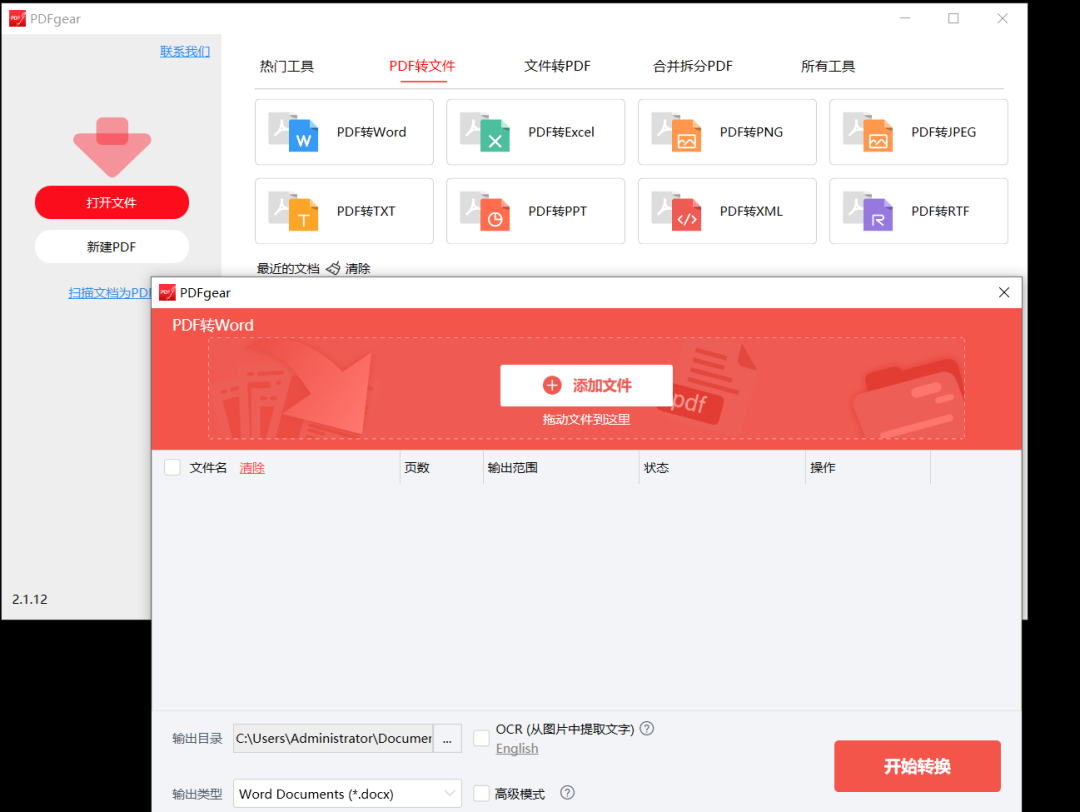
Task: Maximize the main PDFgear window
Action: [953, 19]
